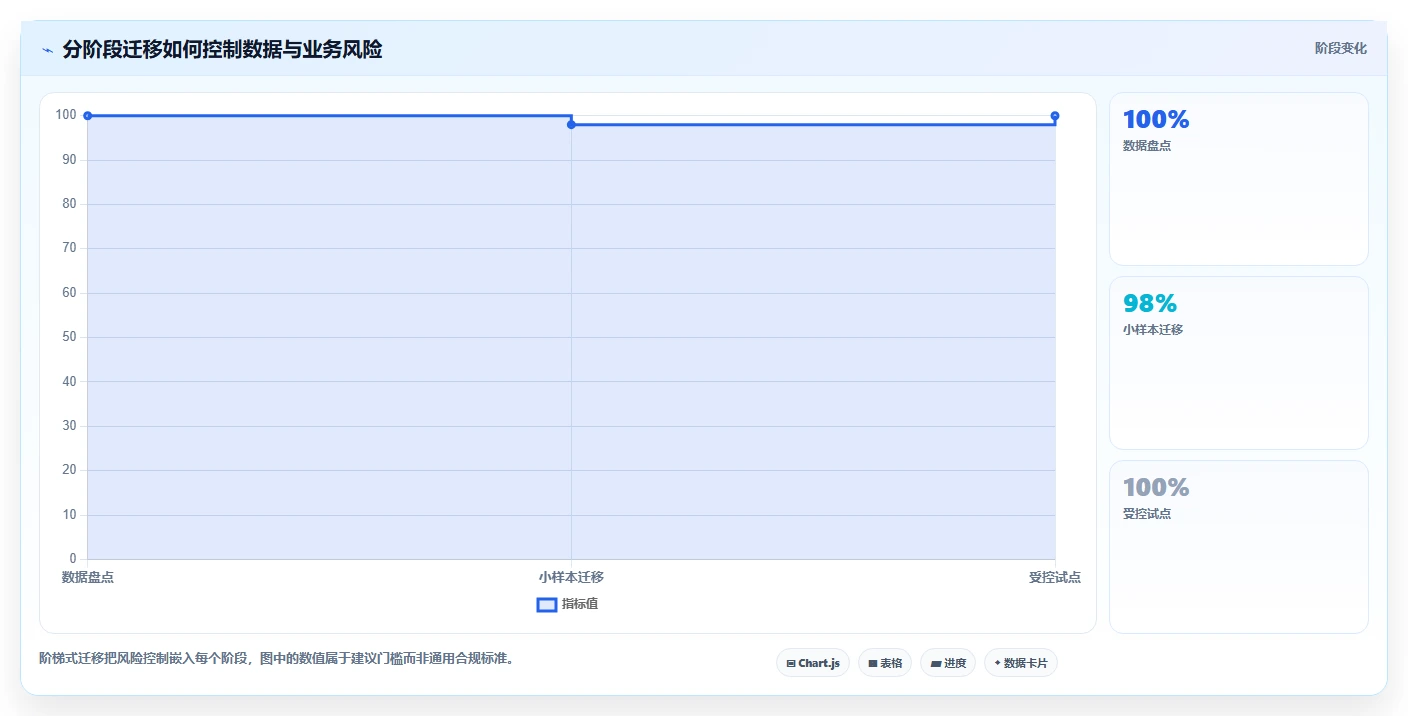
Task: Switch to the 进度 chip
Action: (x=948, y=663)
